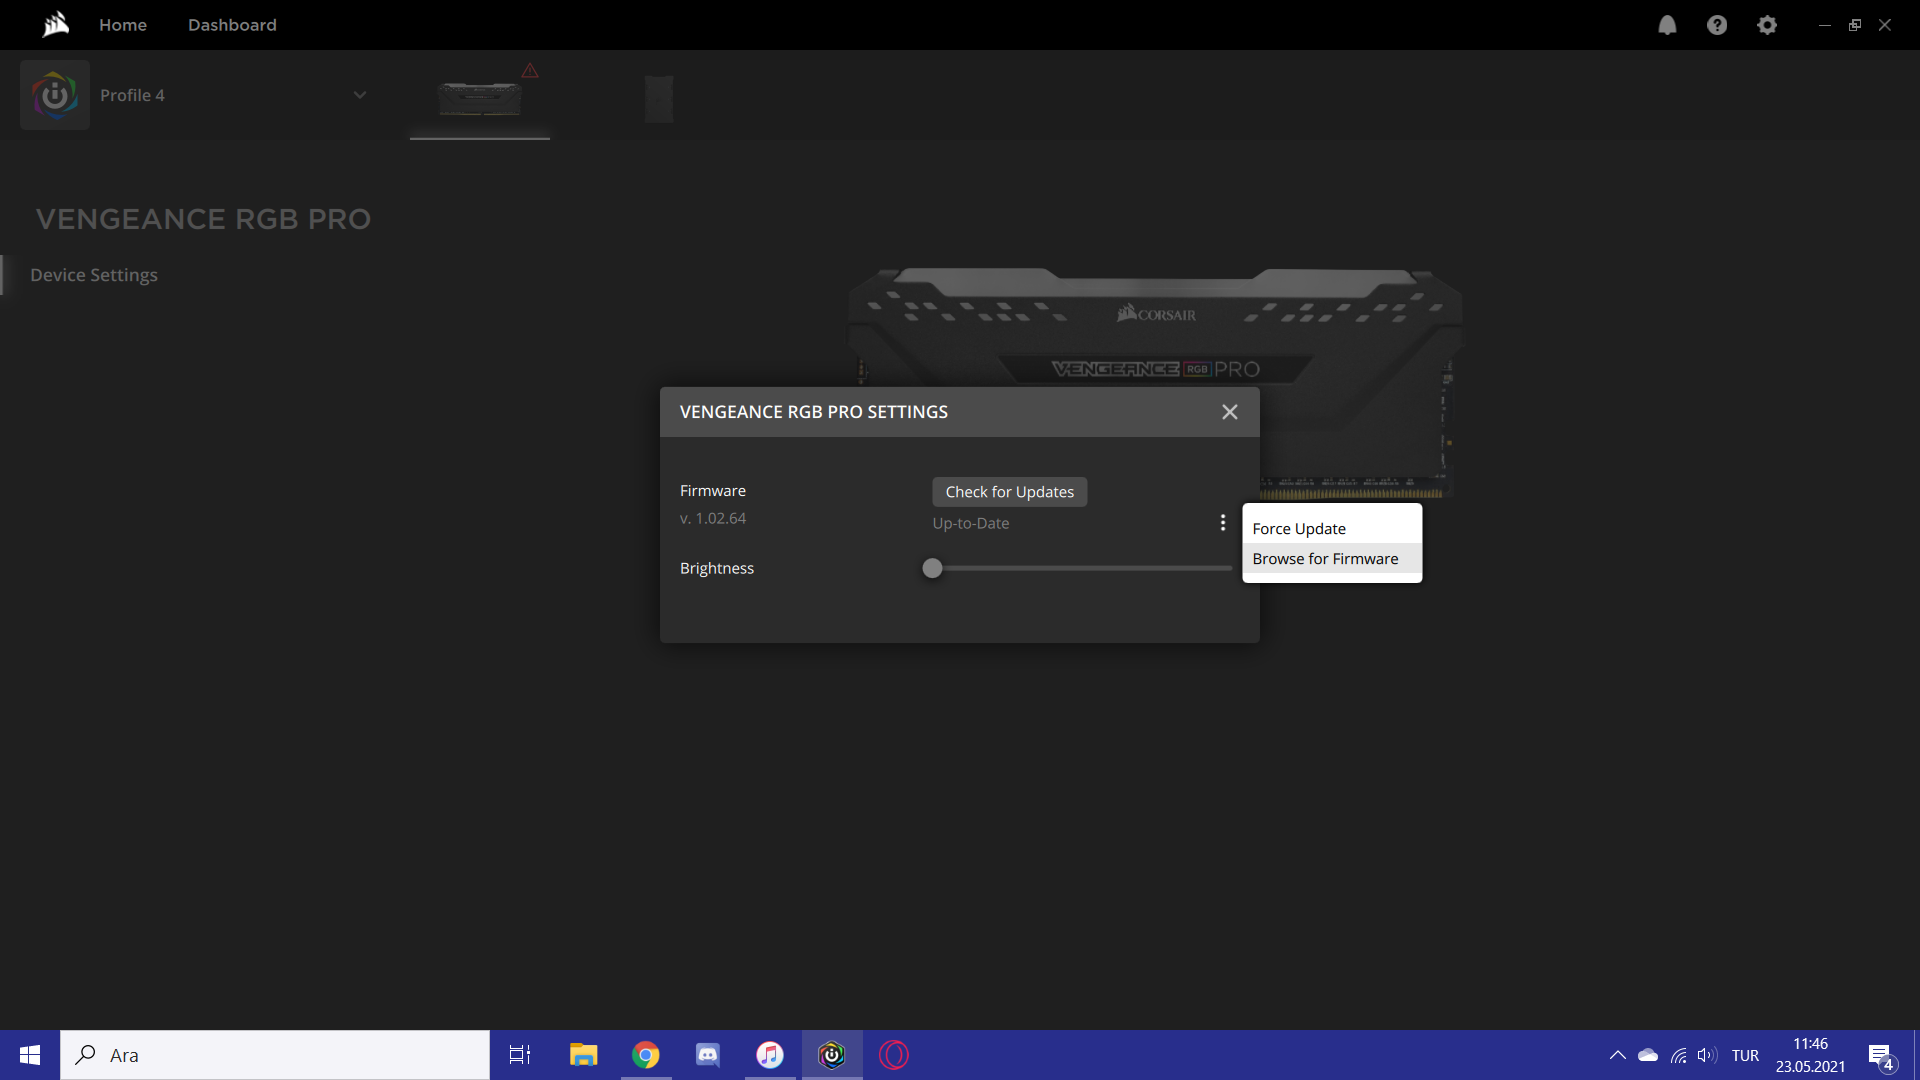Open Task View in taskbar

pyautogui.click(x=520, y=1055)
